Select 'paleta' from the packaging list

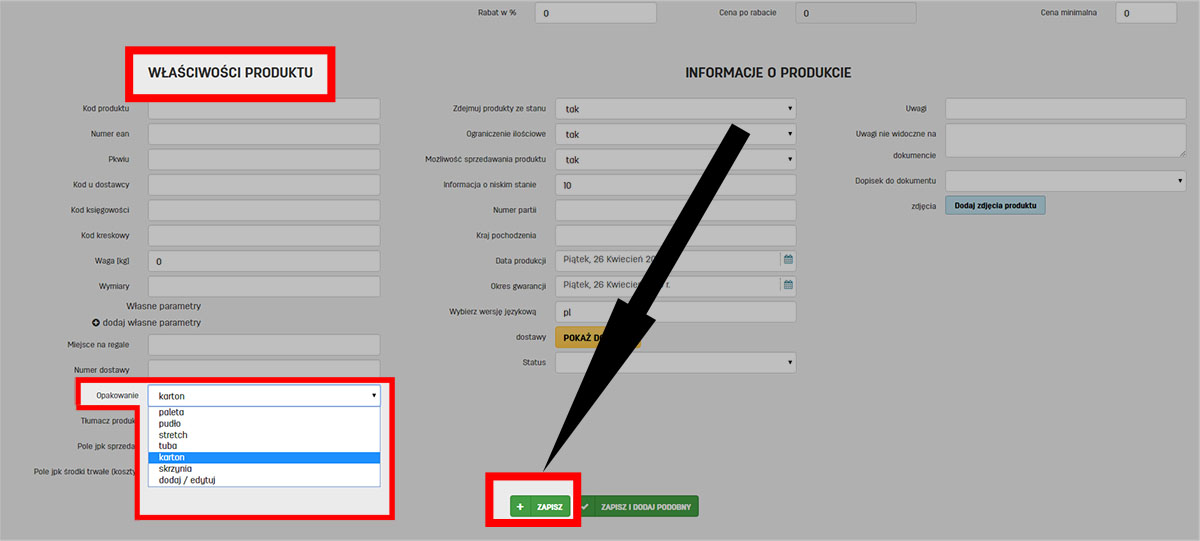pyautogui.click(x=171, y=412)
